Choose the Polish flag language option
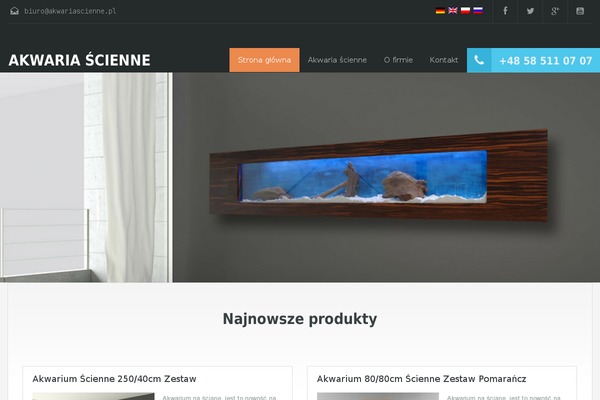600x400 pixels. [465, 11]
